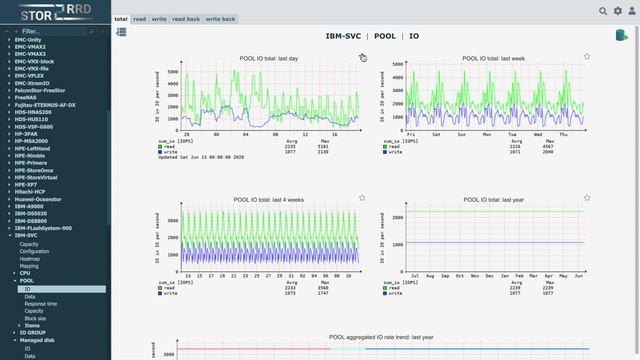Expand the EMC-VMAX2 tree node arrow
Viewport: 640px width, 360px height.
tap(9, 47)
